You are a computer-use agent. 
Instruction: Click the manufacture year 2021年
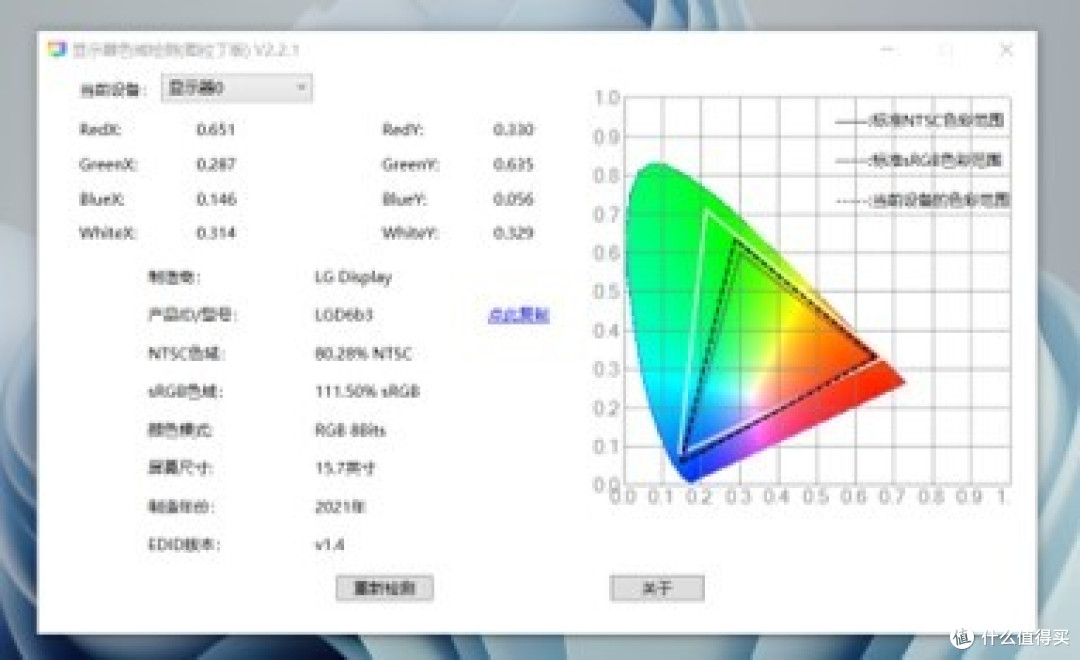tap(340, 507)
